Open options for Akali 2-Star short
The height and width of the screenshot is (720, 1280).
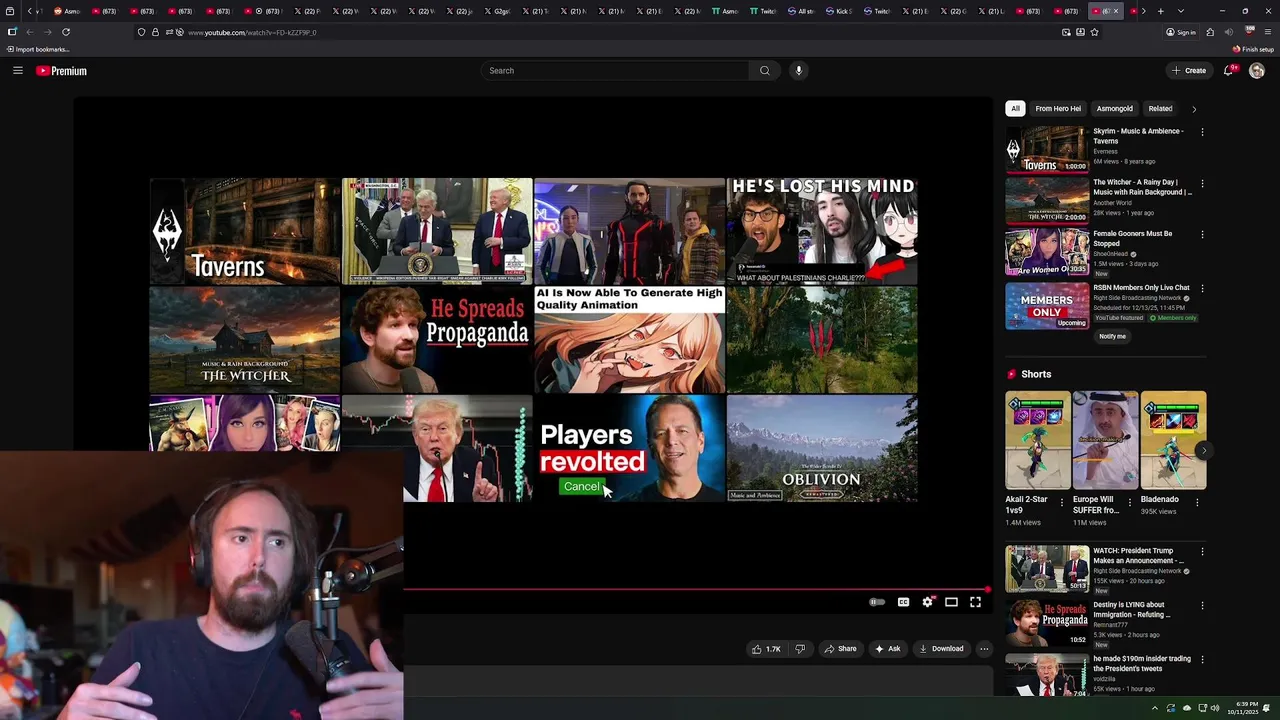tap(1061, 503)
